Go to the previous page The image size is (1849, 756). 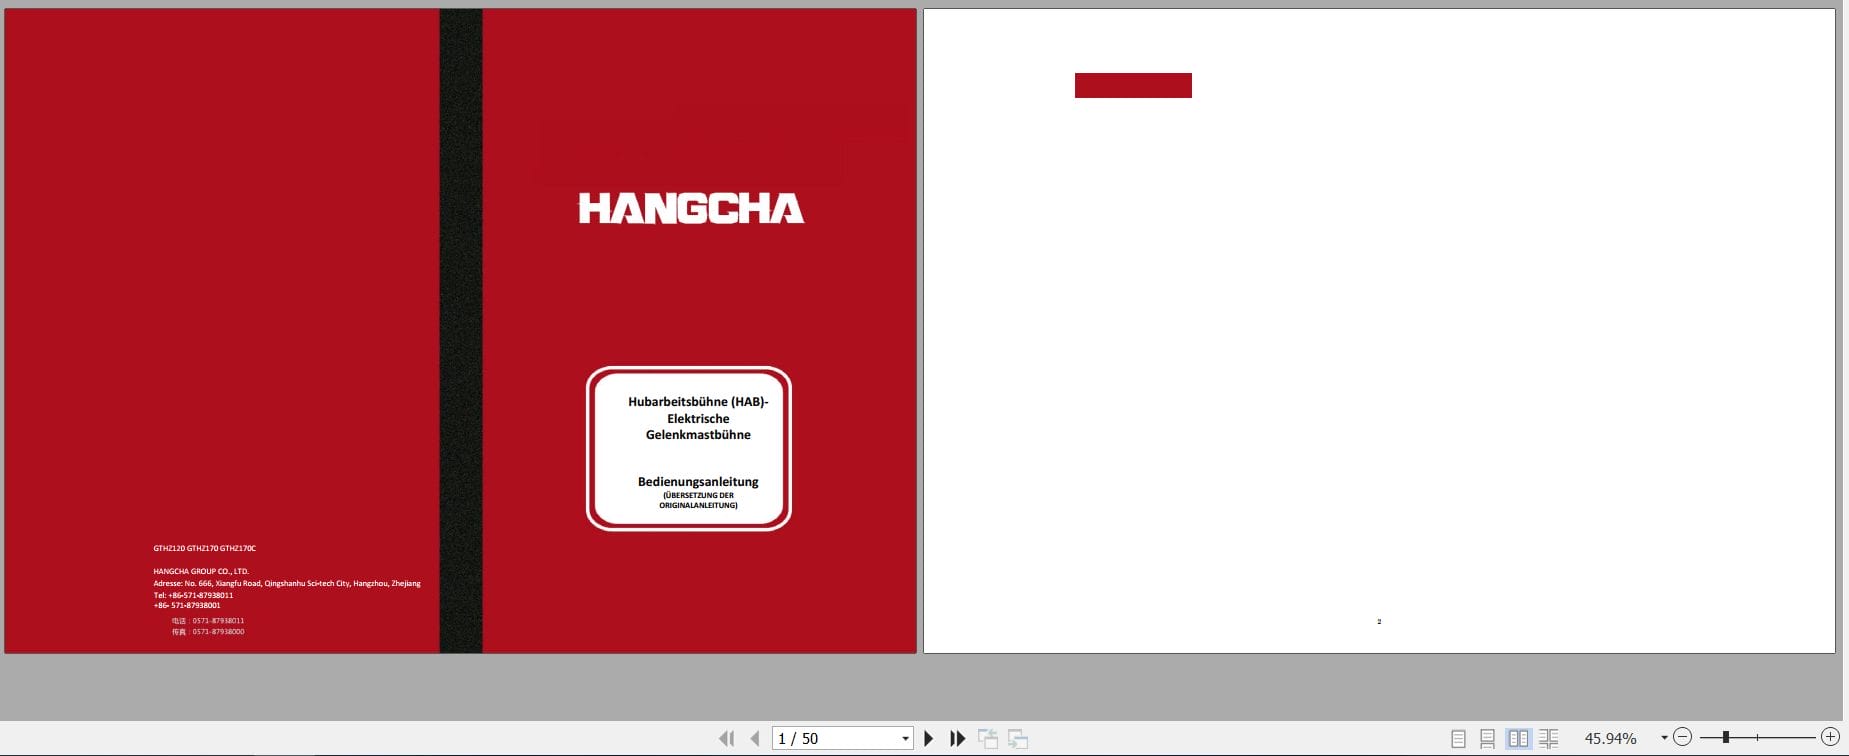click(x=755, y=738)
